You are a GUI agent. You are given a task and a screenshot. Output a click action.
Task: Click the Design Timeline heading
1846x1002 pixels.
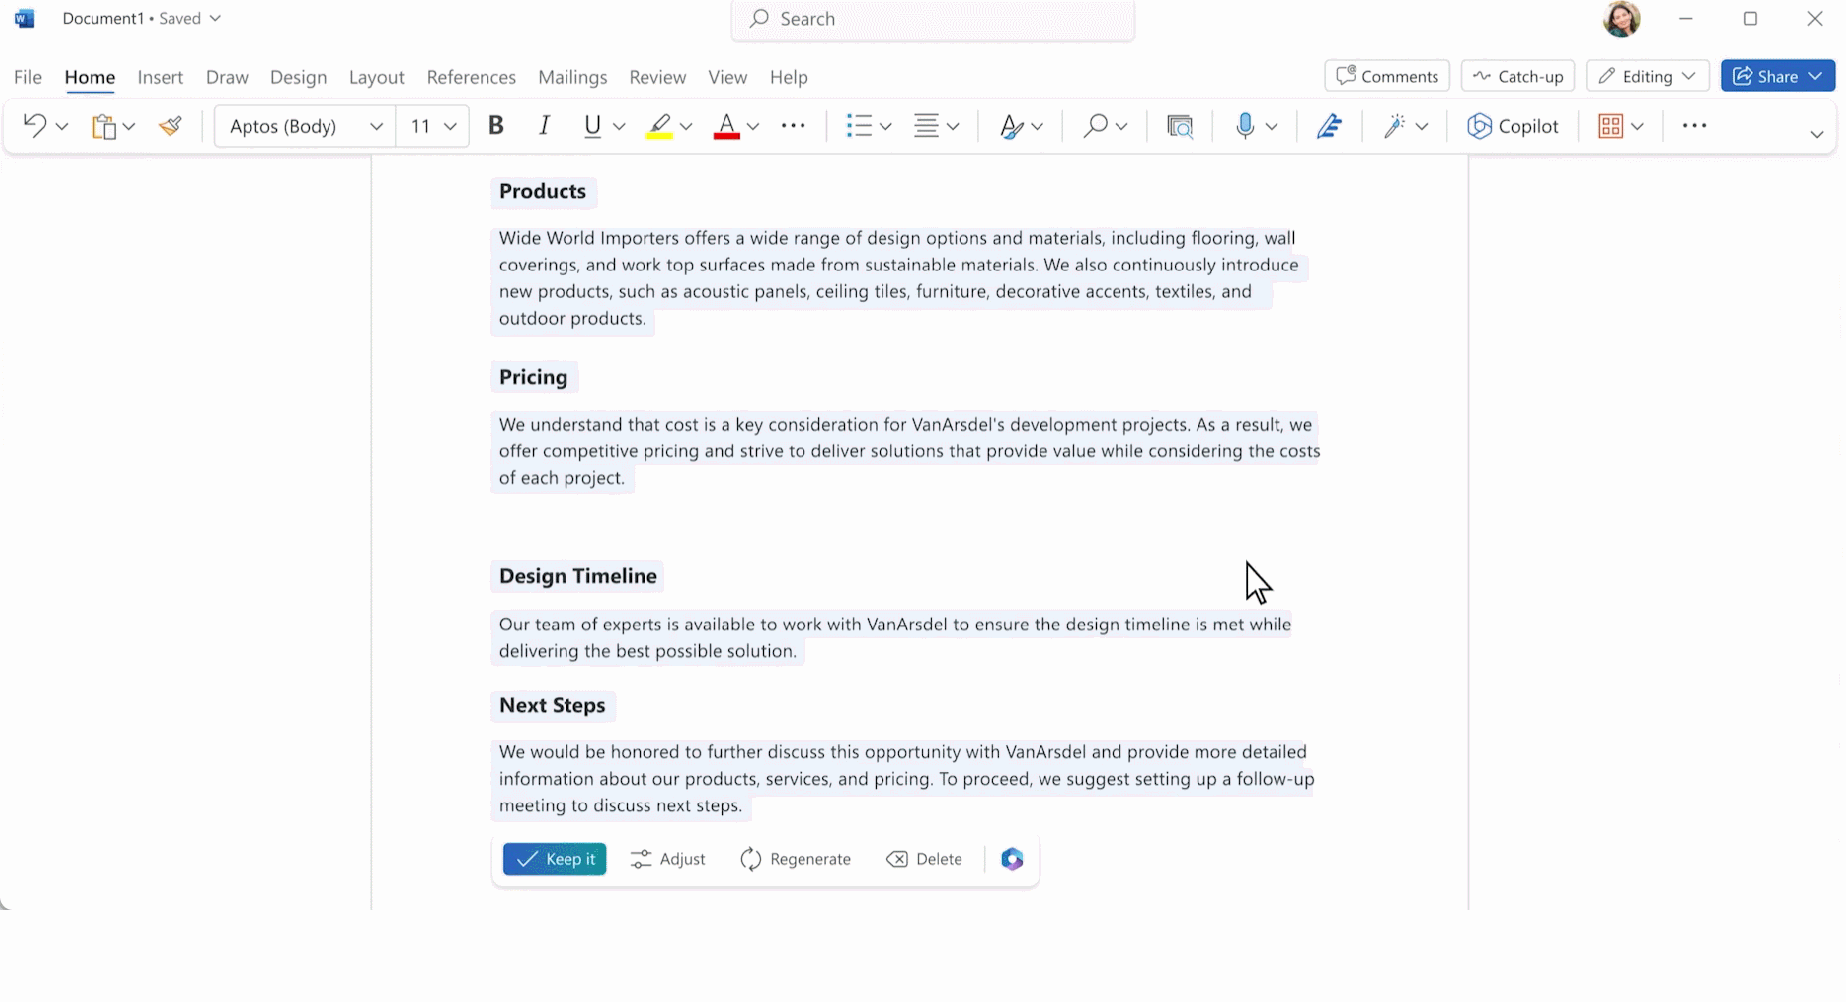tap(578, 576)
